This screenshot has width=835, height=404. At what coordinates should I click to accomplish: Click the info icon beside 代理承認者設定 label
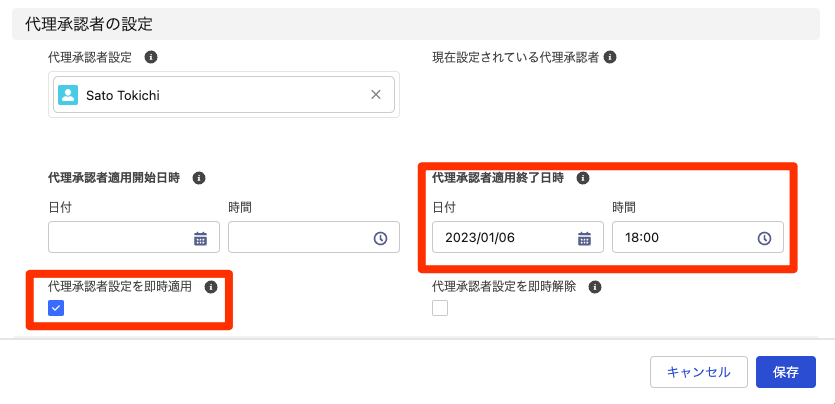coord(150,58)
